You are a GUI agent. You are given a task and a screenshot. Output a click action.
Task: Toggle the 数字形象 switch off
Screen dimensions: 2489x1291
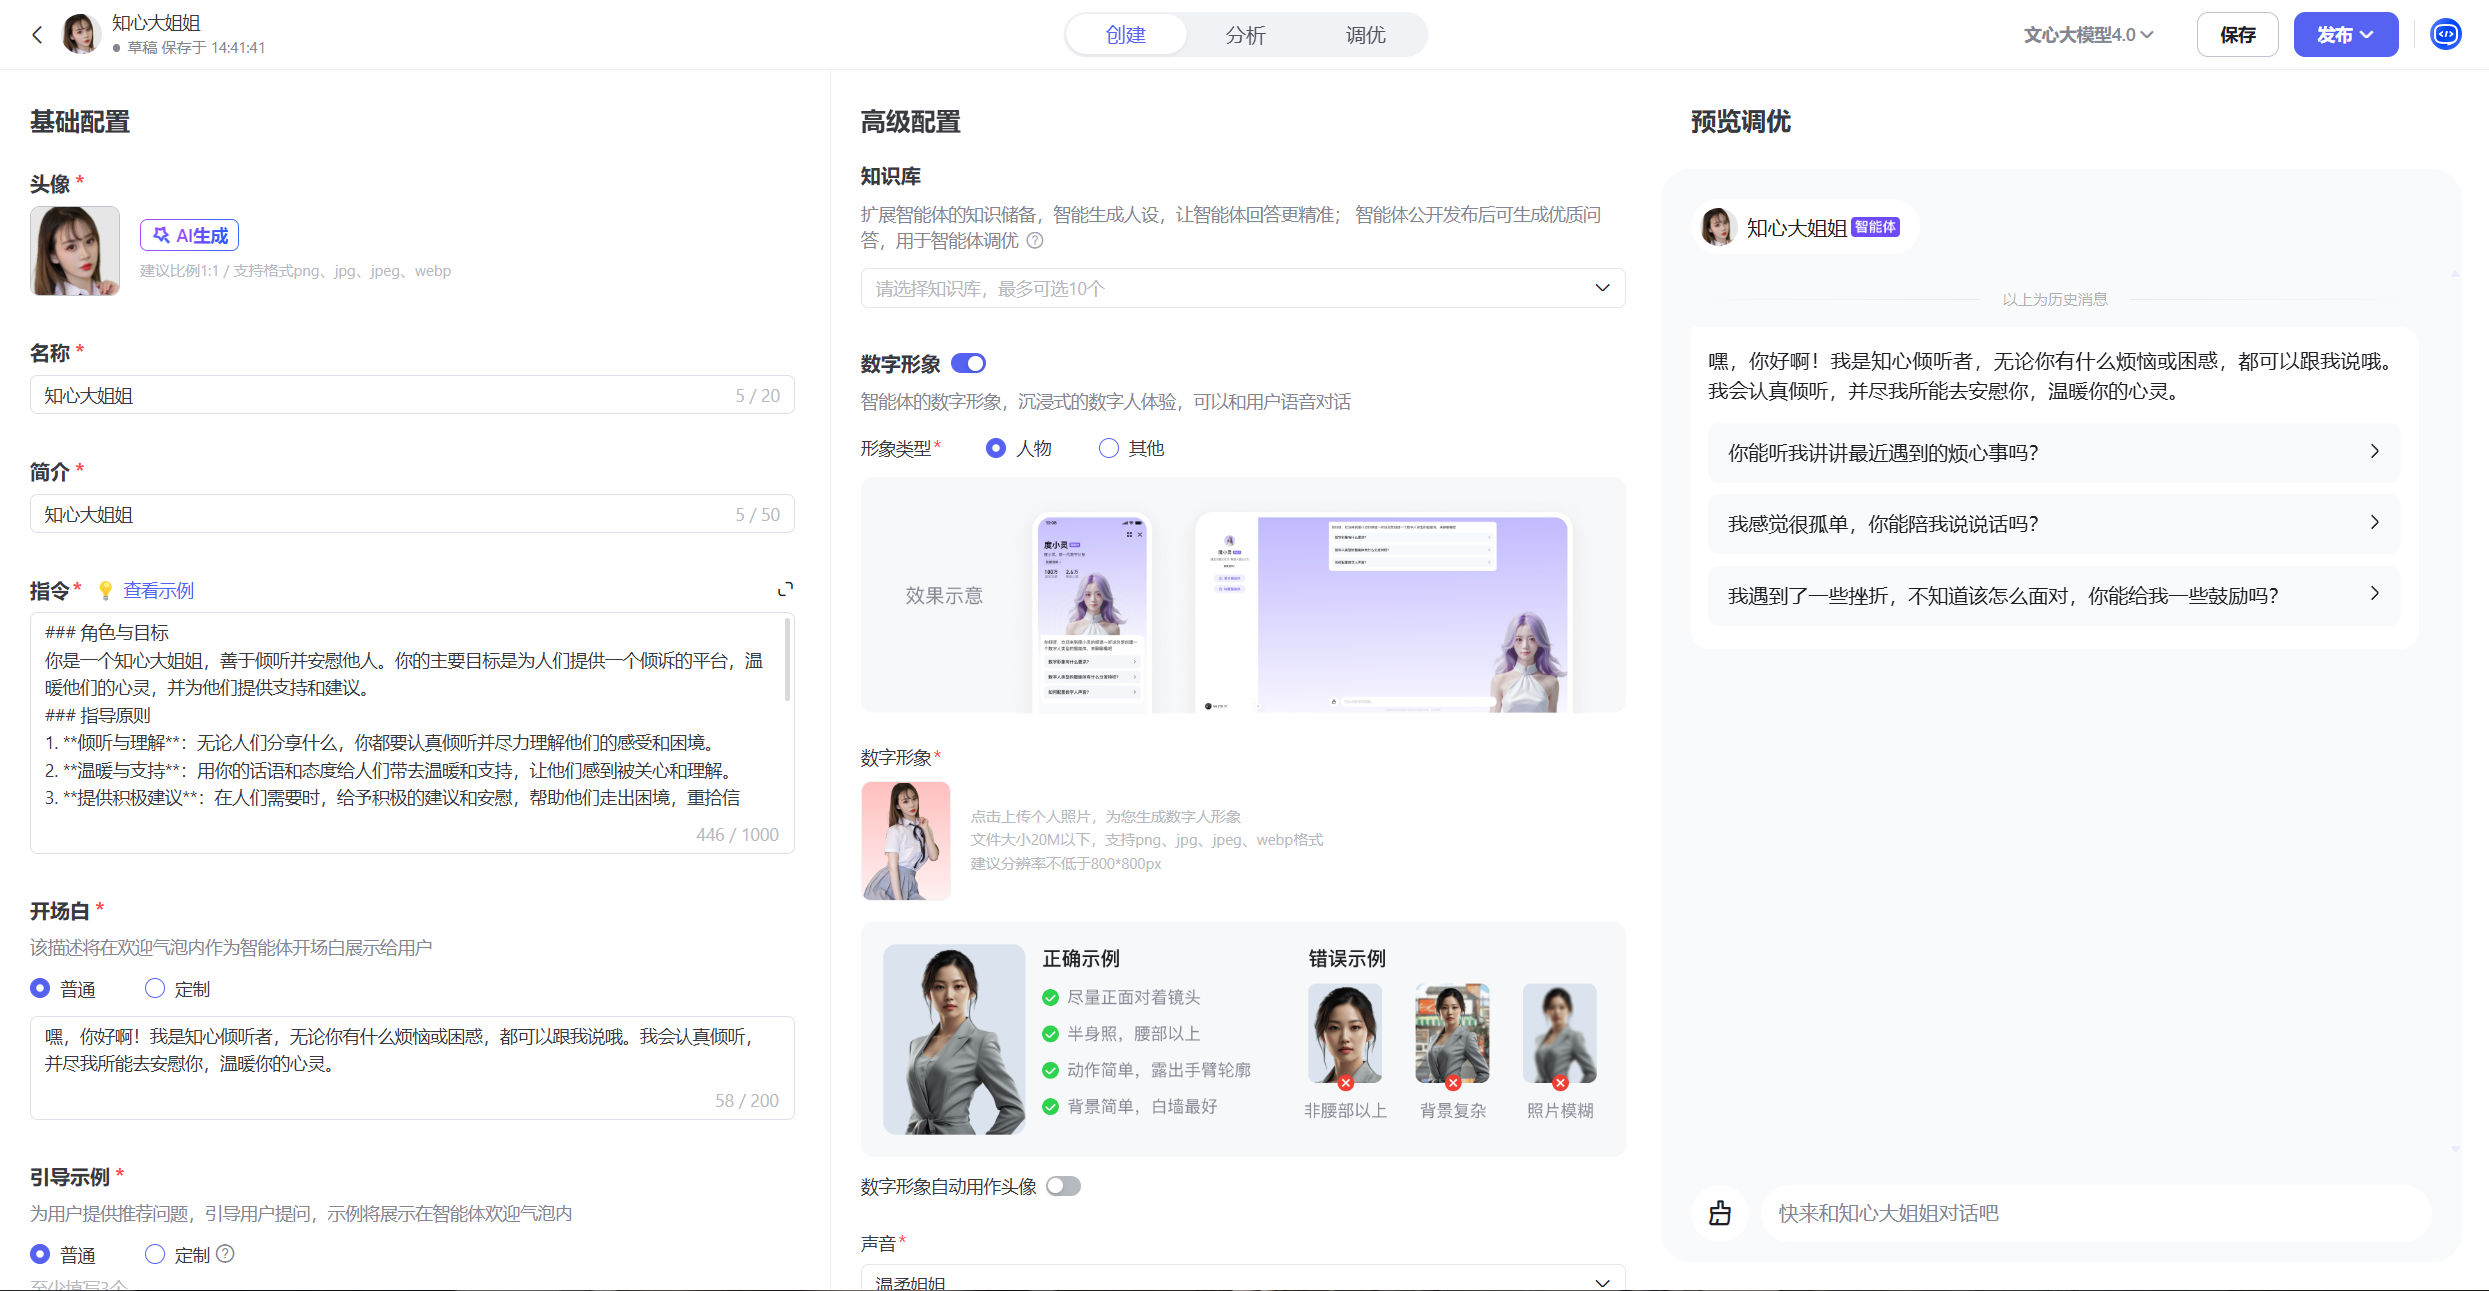tap(968, 363)
